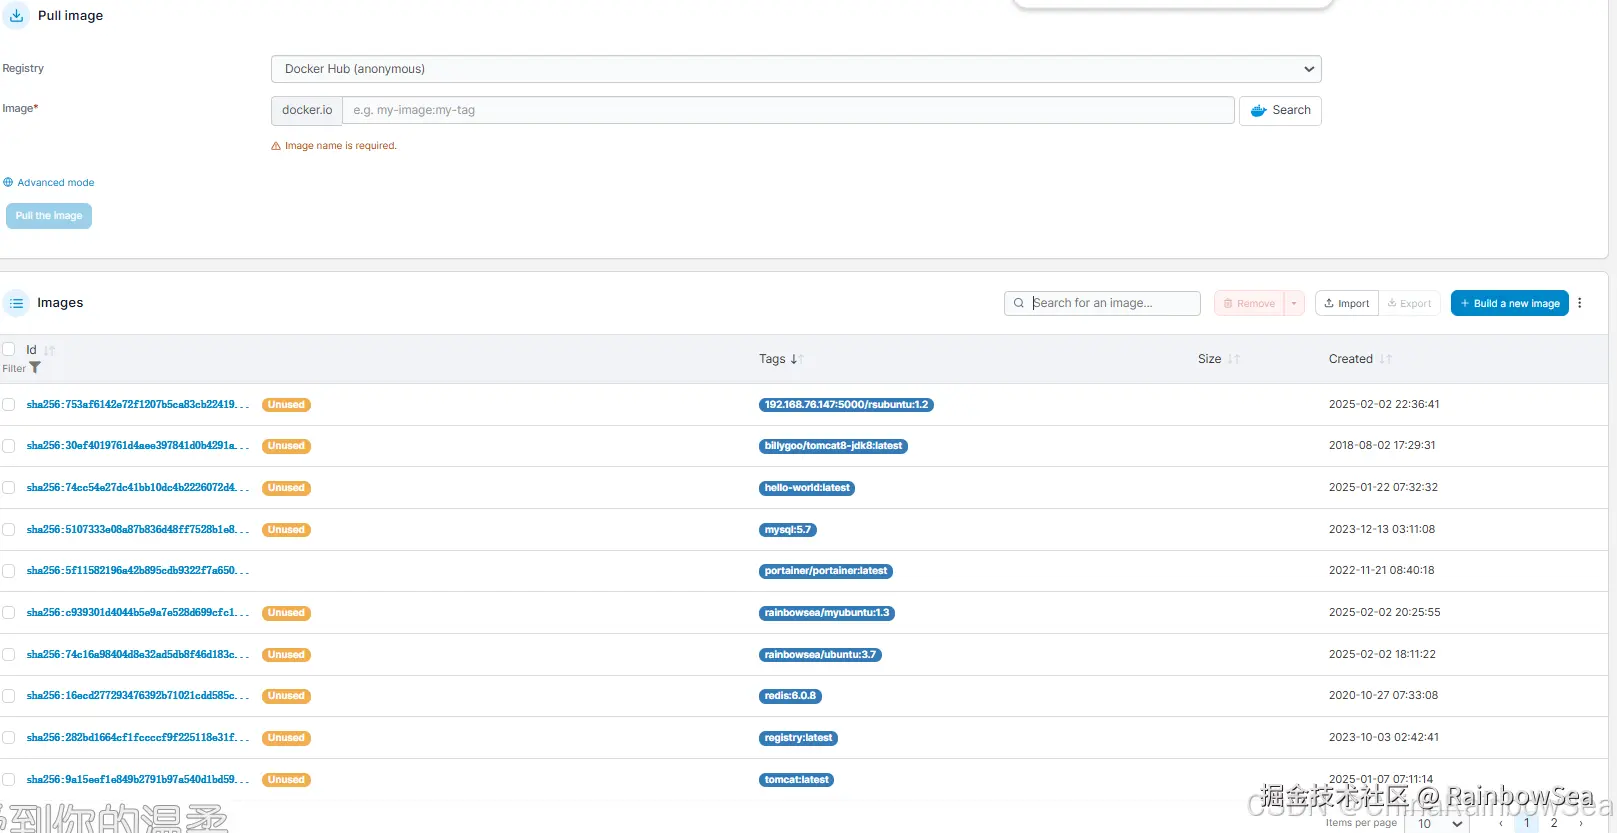This screenshot has height=833, width=1617.
Task: Check the mysql:5.7 row checkbox
Action: tap(9, 530)
